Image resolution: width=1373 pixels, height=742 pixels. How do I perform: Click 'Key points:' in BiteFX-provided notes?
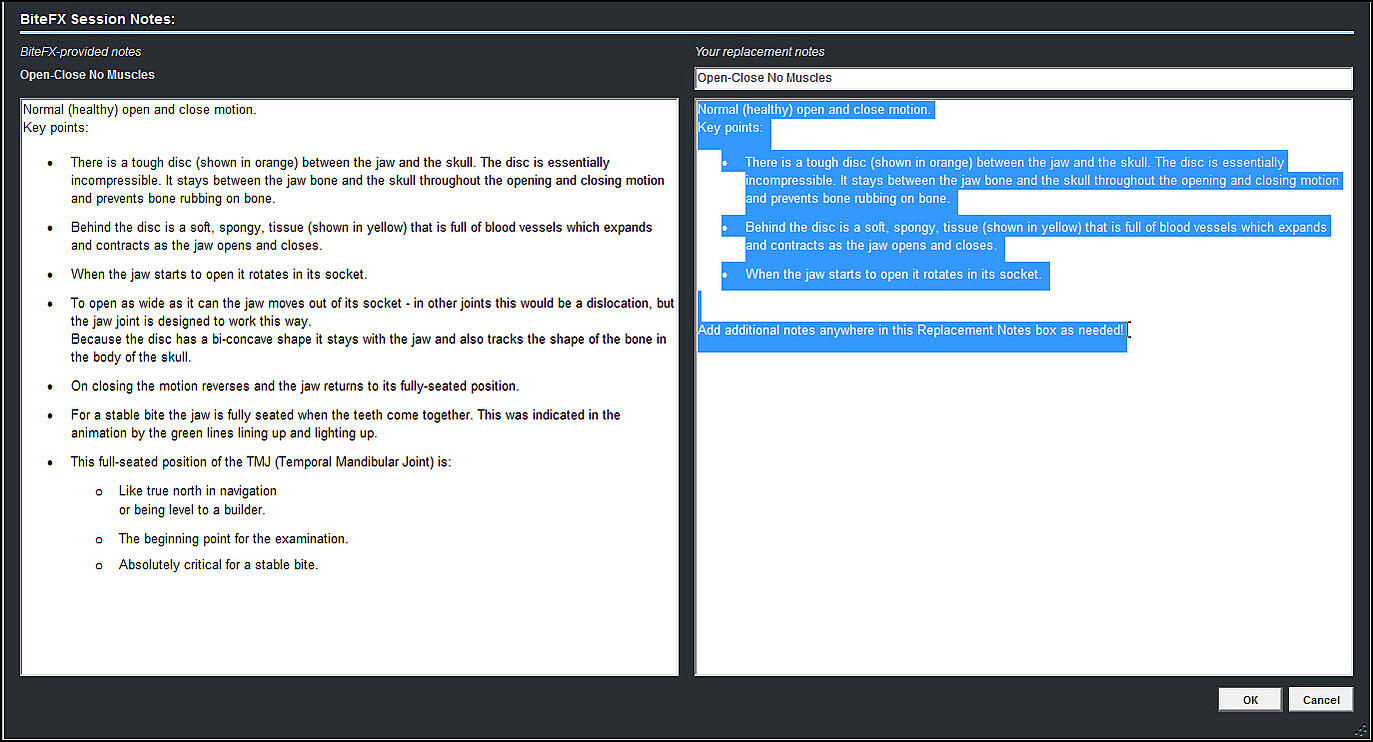(x=55, y=127)
